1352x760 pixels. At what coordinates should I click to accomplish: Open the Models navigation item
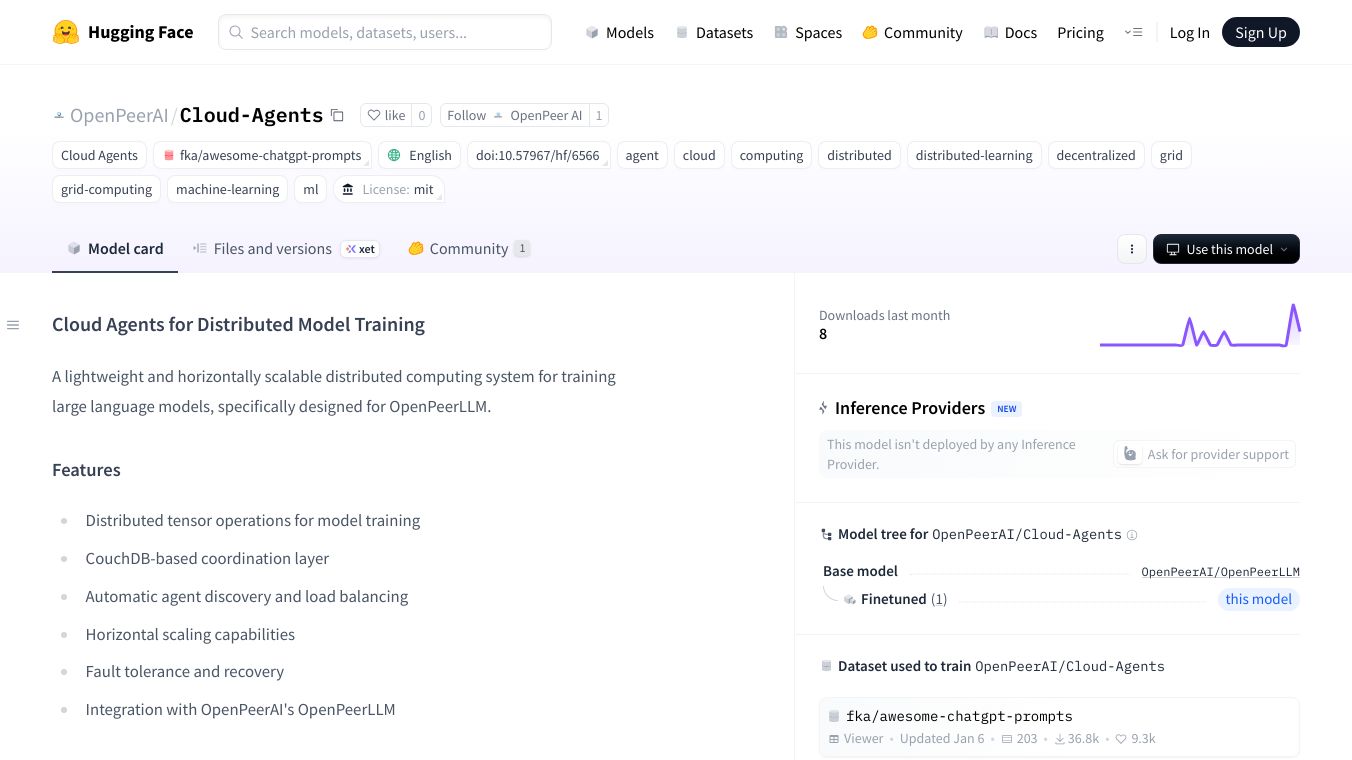point(619,32)
